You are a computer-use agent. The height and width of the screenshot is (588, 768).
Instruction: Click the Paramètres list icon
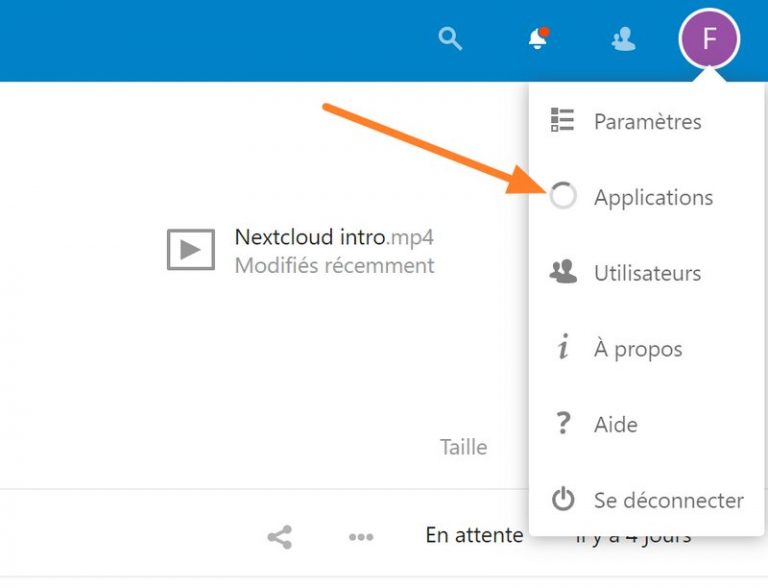(x=562, y=120)
